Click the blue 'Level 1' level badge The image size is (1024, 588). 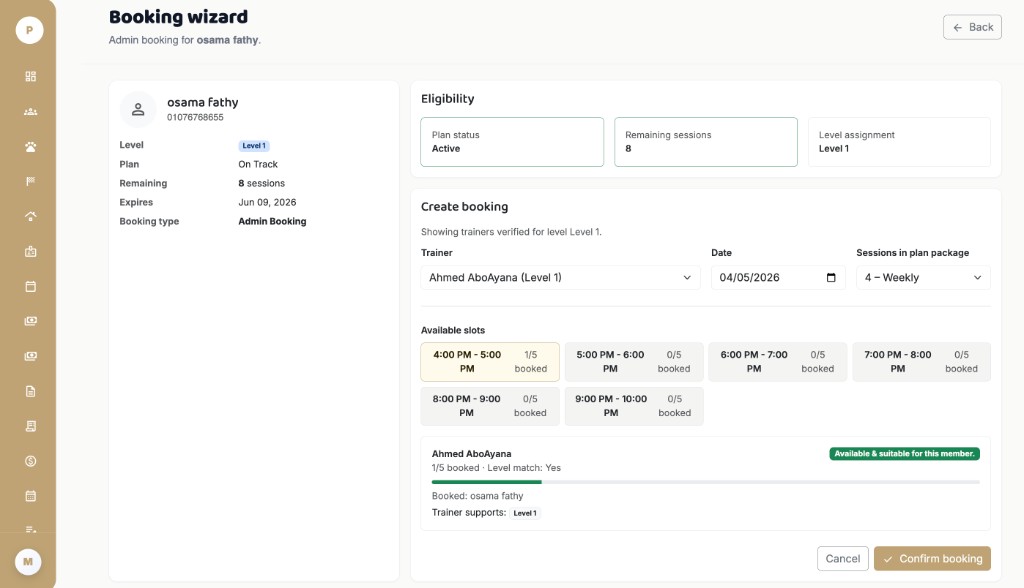pyautogui.click(x=254, y=146)
